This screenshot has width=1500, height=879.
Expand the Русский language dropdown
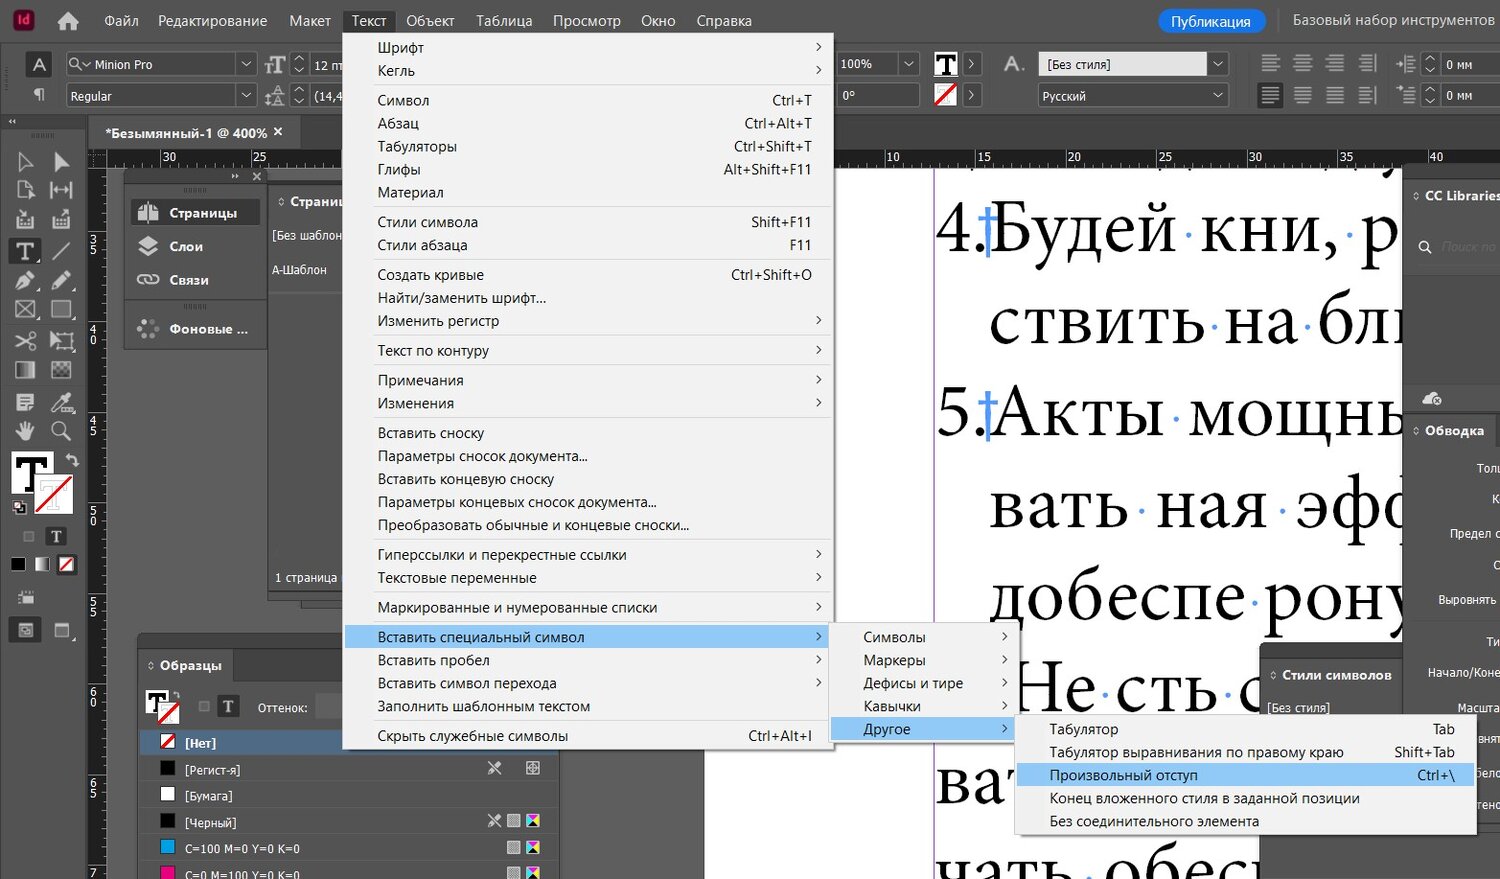coord(1218,96)
